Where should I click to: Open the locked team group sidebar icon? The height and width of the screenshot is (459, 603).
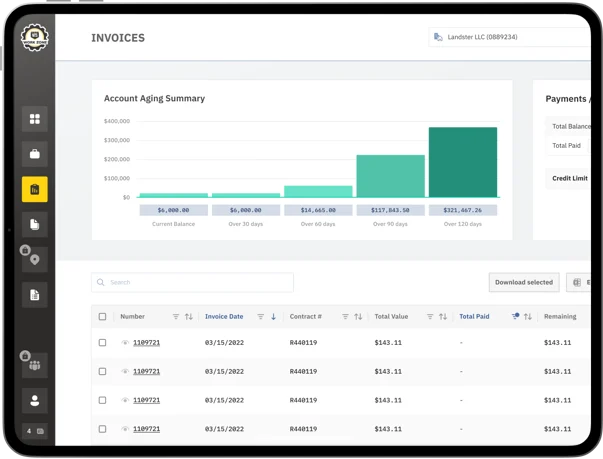point(35,365)
